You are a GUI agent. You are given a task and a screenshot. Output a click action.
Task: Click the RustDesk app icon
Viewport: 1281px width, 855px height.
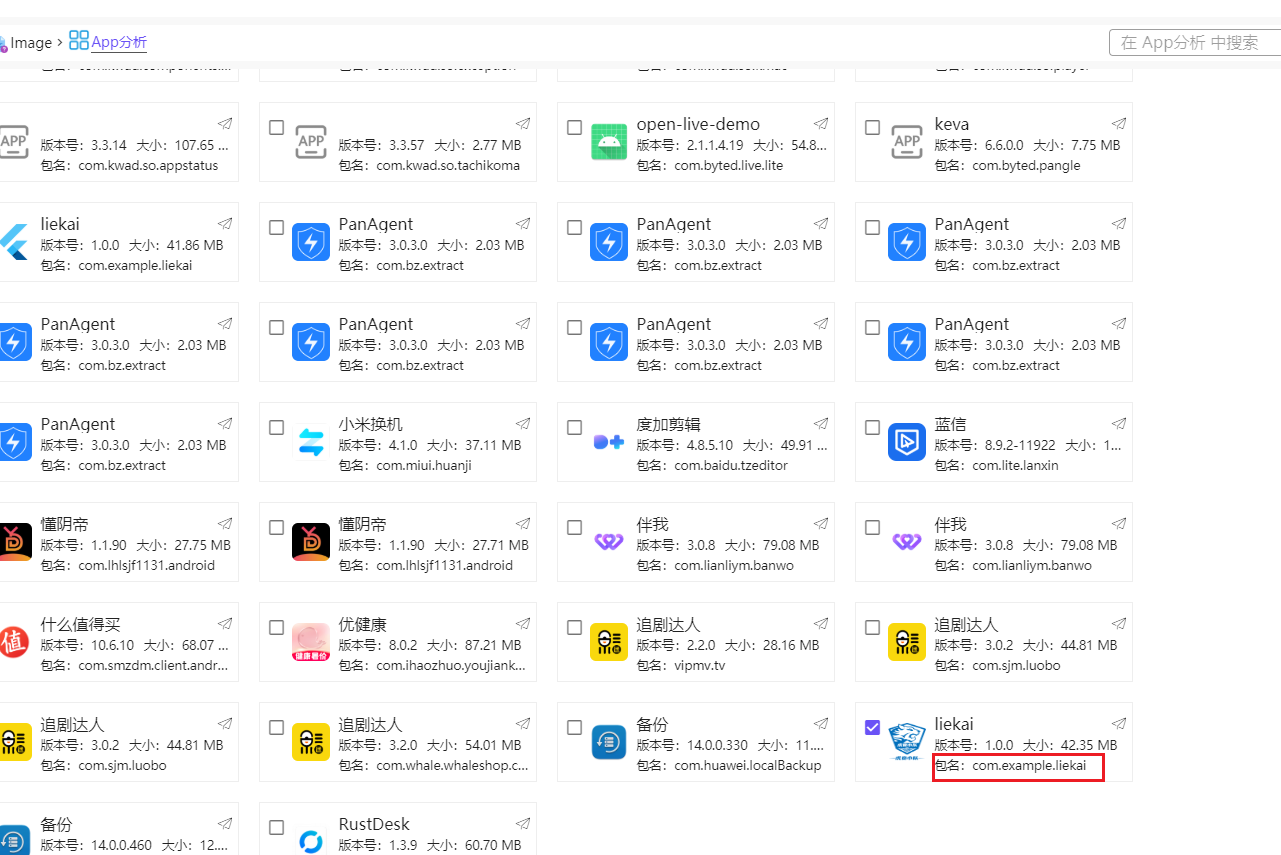pos(311,841)
